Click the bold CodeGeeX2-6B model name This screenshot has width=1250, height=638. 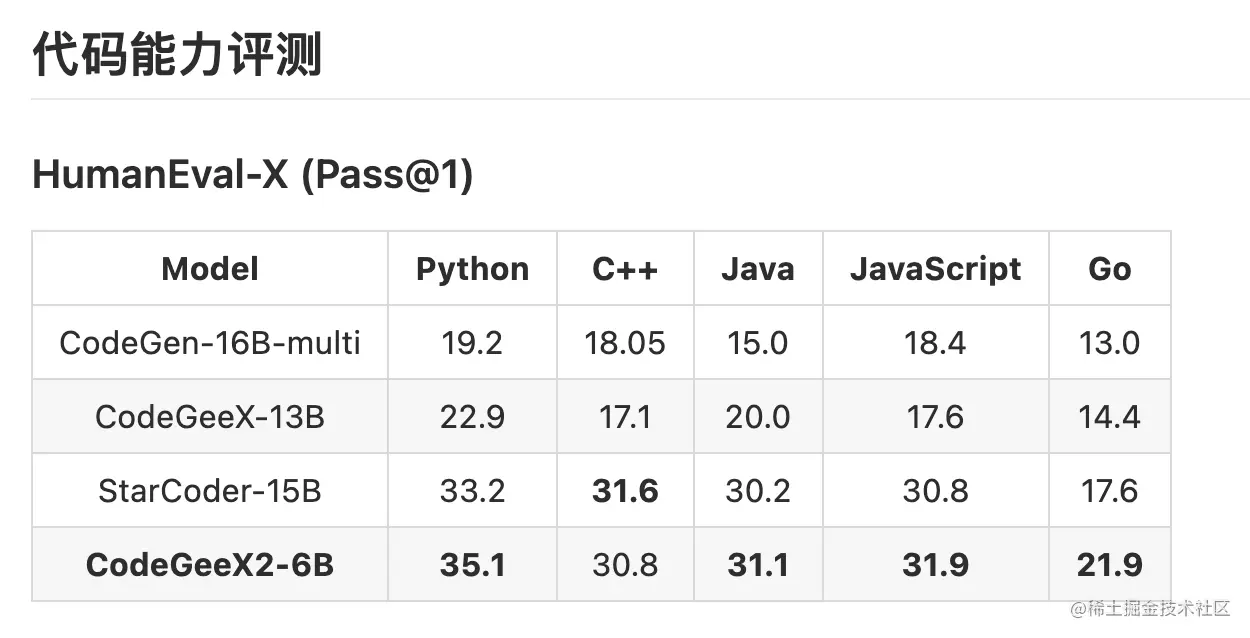210,565
